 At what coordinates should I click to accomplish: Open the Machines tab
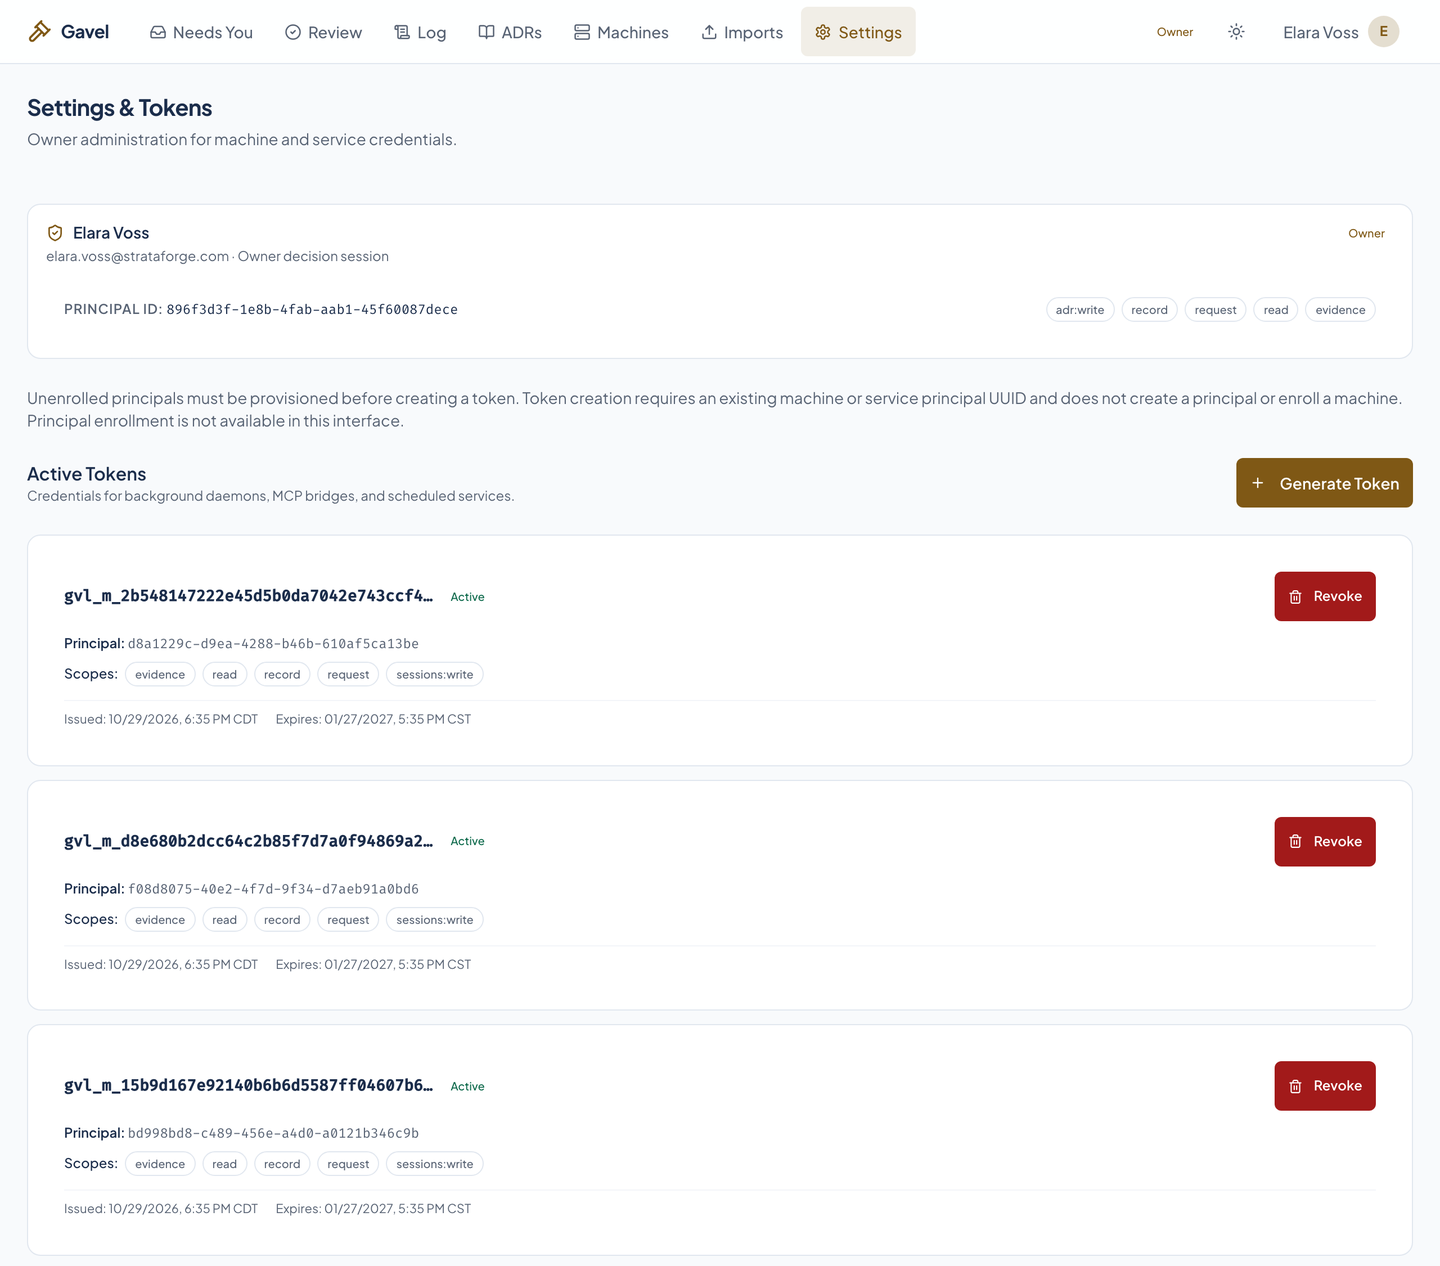pyautogui.click(x=621, y=32)
